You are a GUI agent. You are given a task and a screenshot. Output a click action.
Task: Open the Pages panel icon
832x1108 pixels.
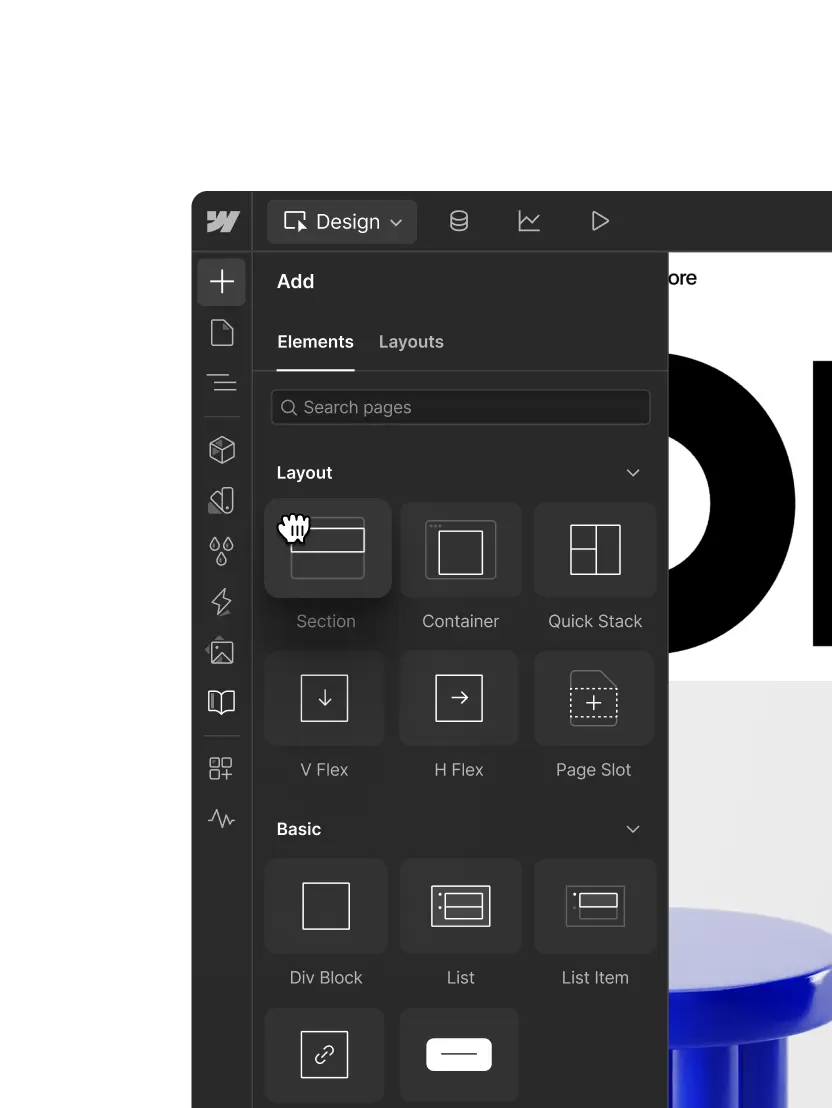(x=222, y=333)
